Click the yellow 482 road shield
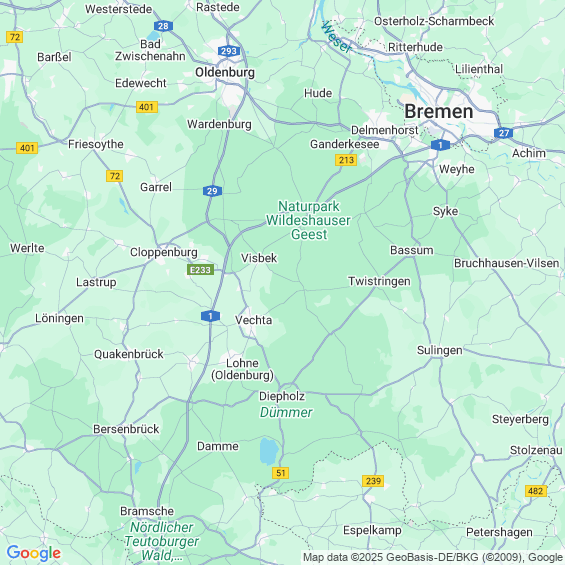This screenshot has width=565, height=565. click(536, 491)
